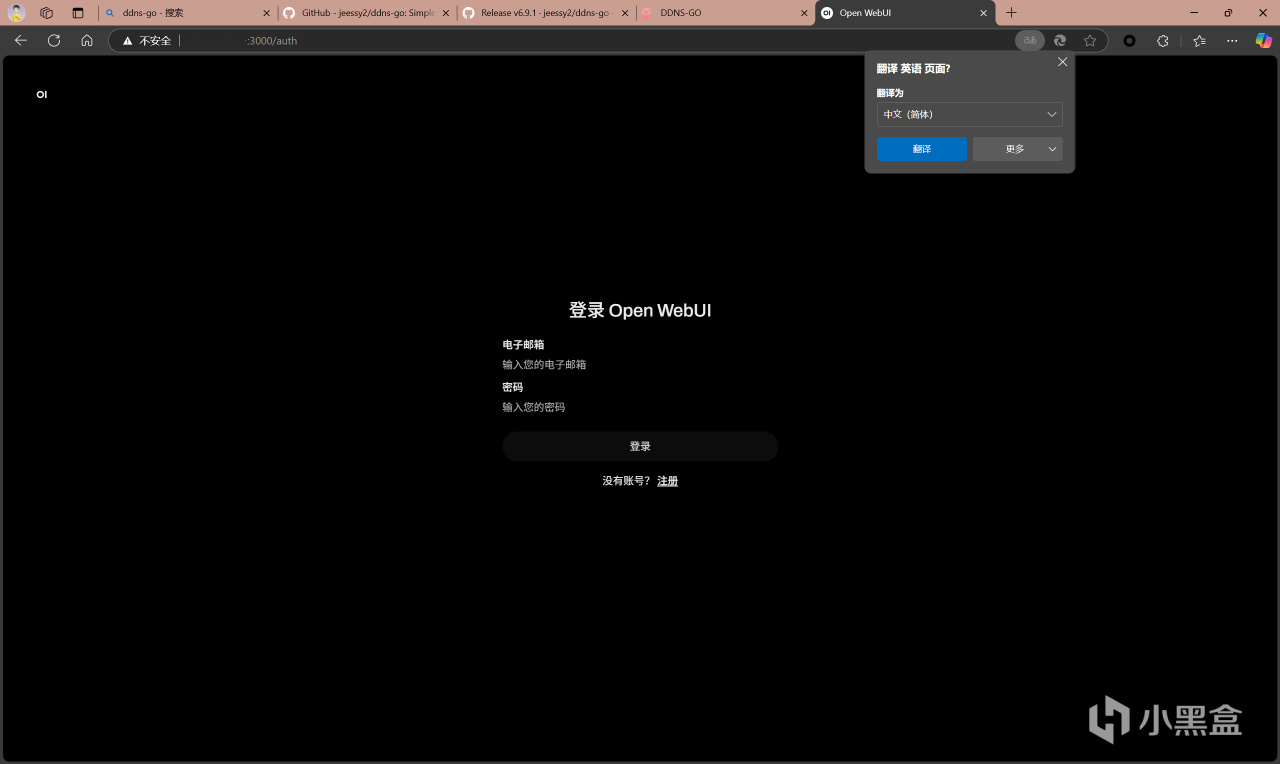
Task: Click the 翻译 英语 页面? popup title
Action: click(x=913, y=69)
